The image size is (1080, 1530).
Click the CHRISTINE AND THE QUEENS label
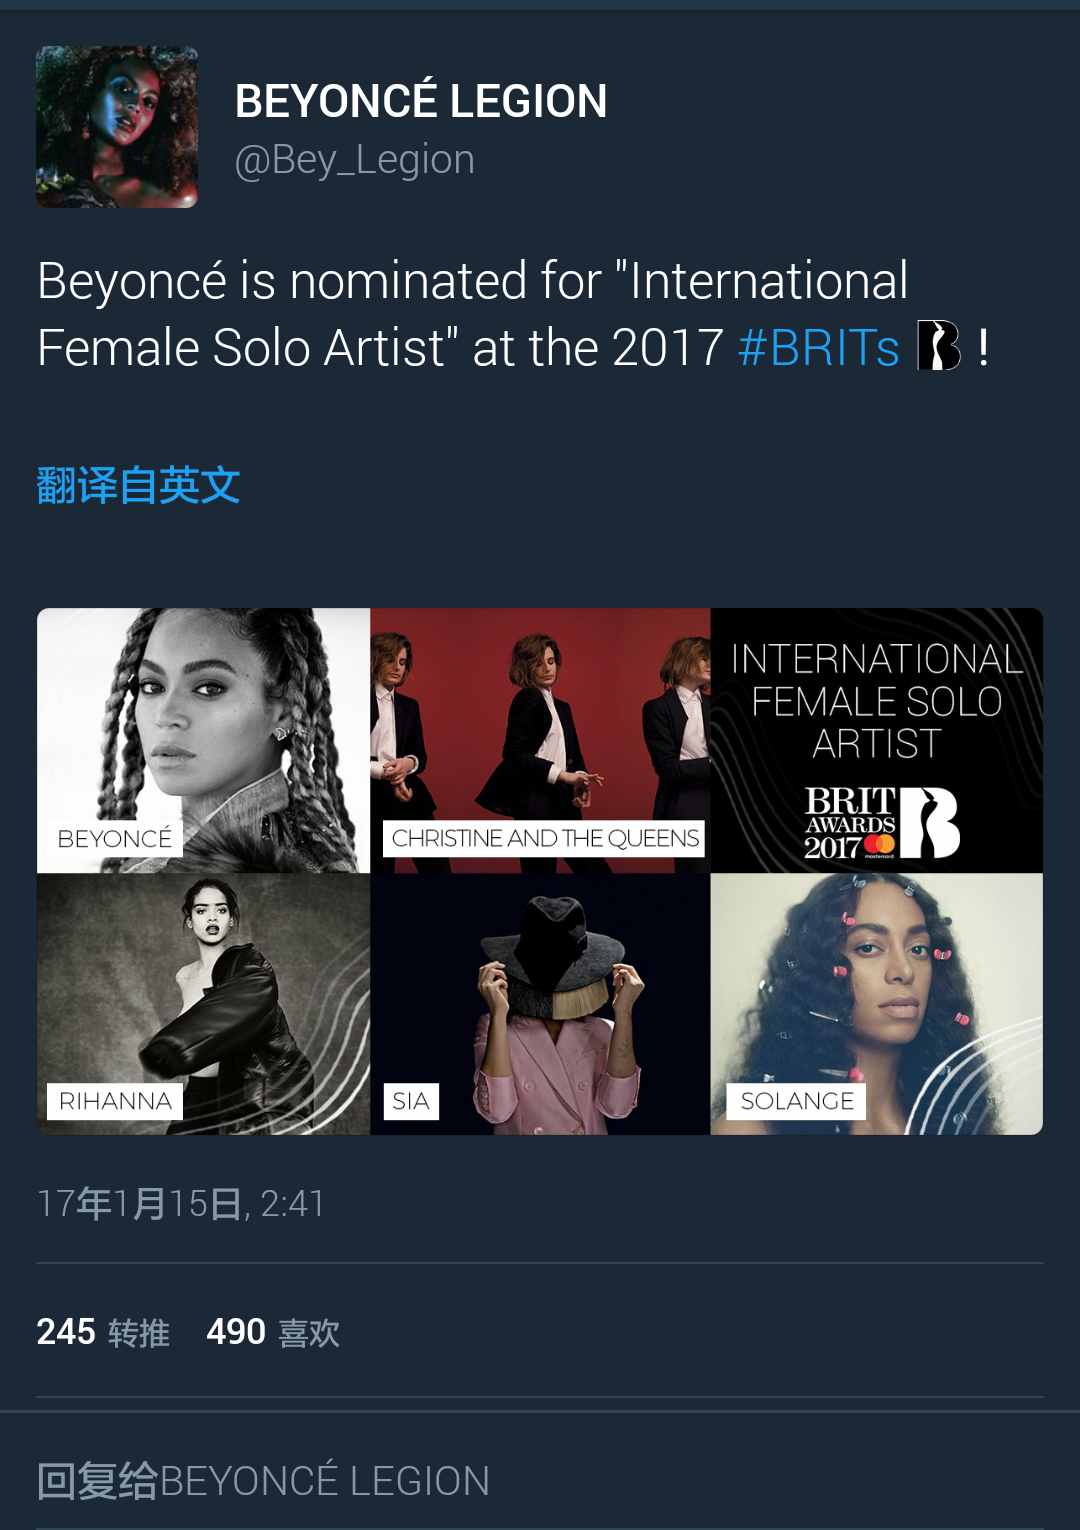click(545, 838)
